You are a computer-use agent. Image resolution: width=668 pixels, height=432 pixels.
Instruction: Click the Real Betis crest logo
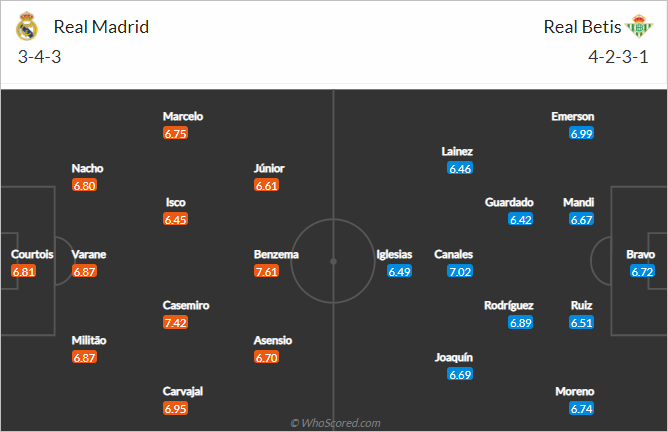click(639, 26)
